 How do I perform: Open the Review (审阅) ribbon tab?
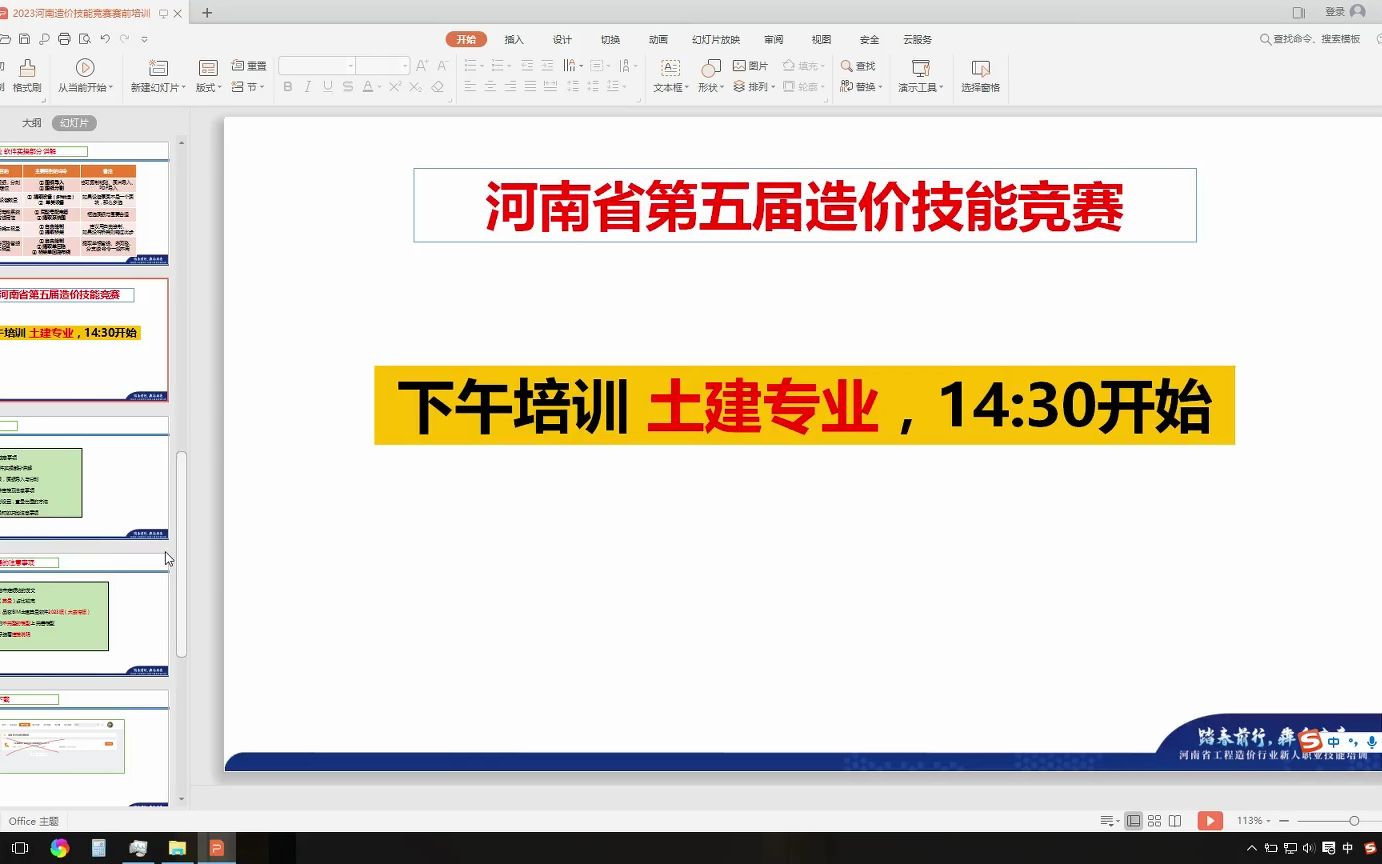[x=773, y=39]
